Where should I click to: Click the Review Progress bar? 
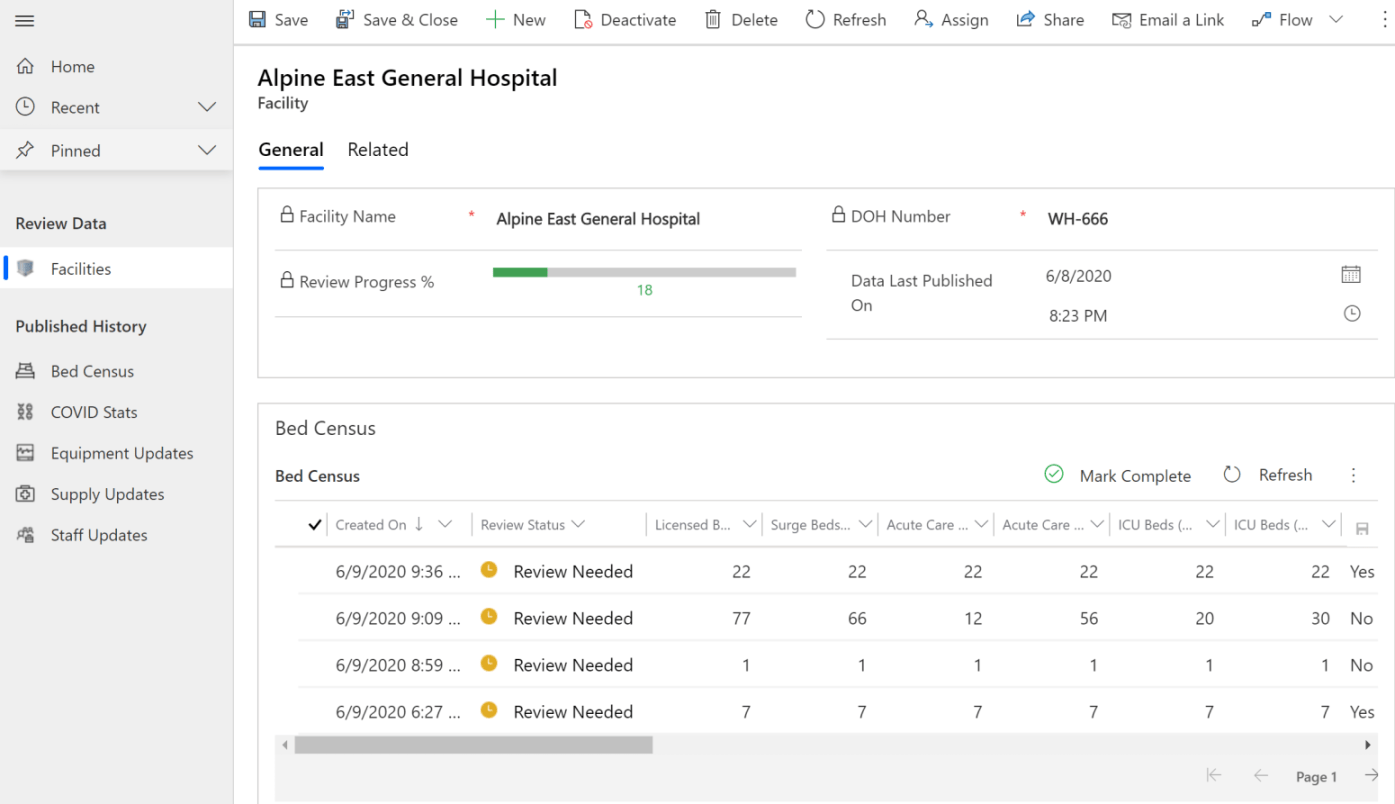pos(644,270)
